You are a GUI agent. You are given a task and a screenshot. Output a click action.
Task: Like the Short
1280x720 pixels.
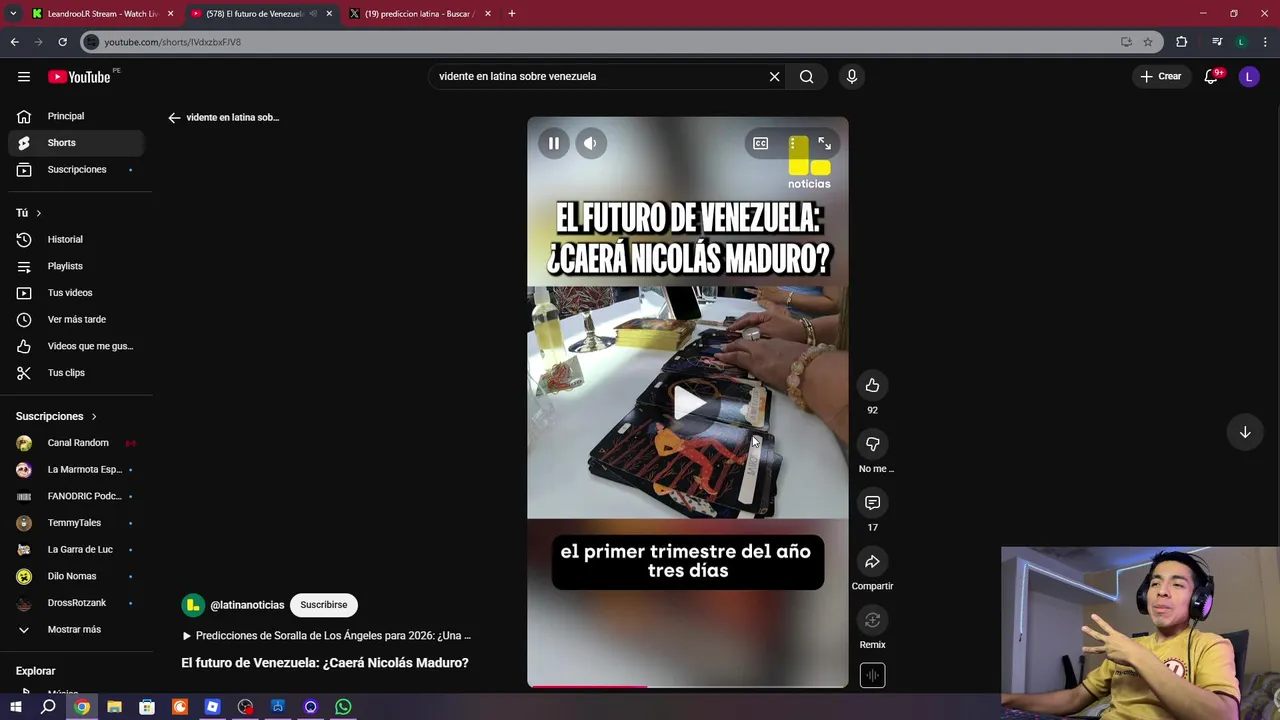point(872,385)
